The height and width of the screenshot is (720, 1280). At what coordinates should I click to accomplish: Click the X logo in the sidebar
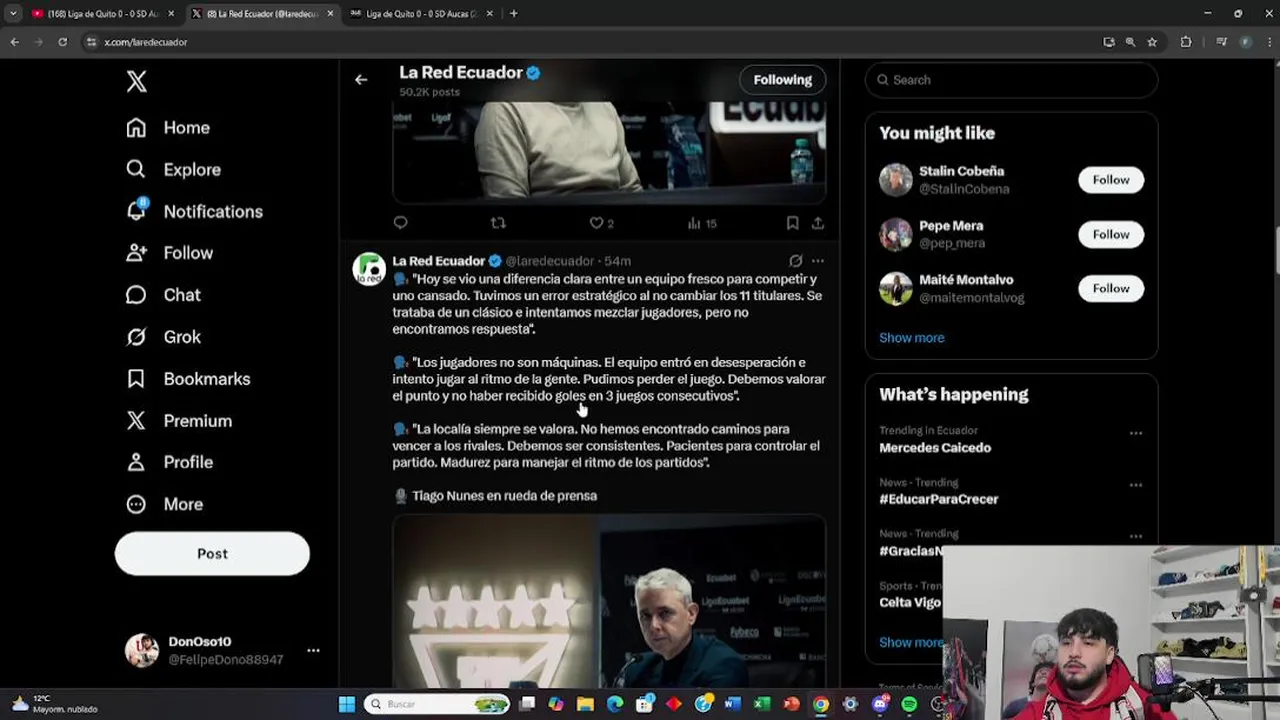(137, 82)
